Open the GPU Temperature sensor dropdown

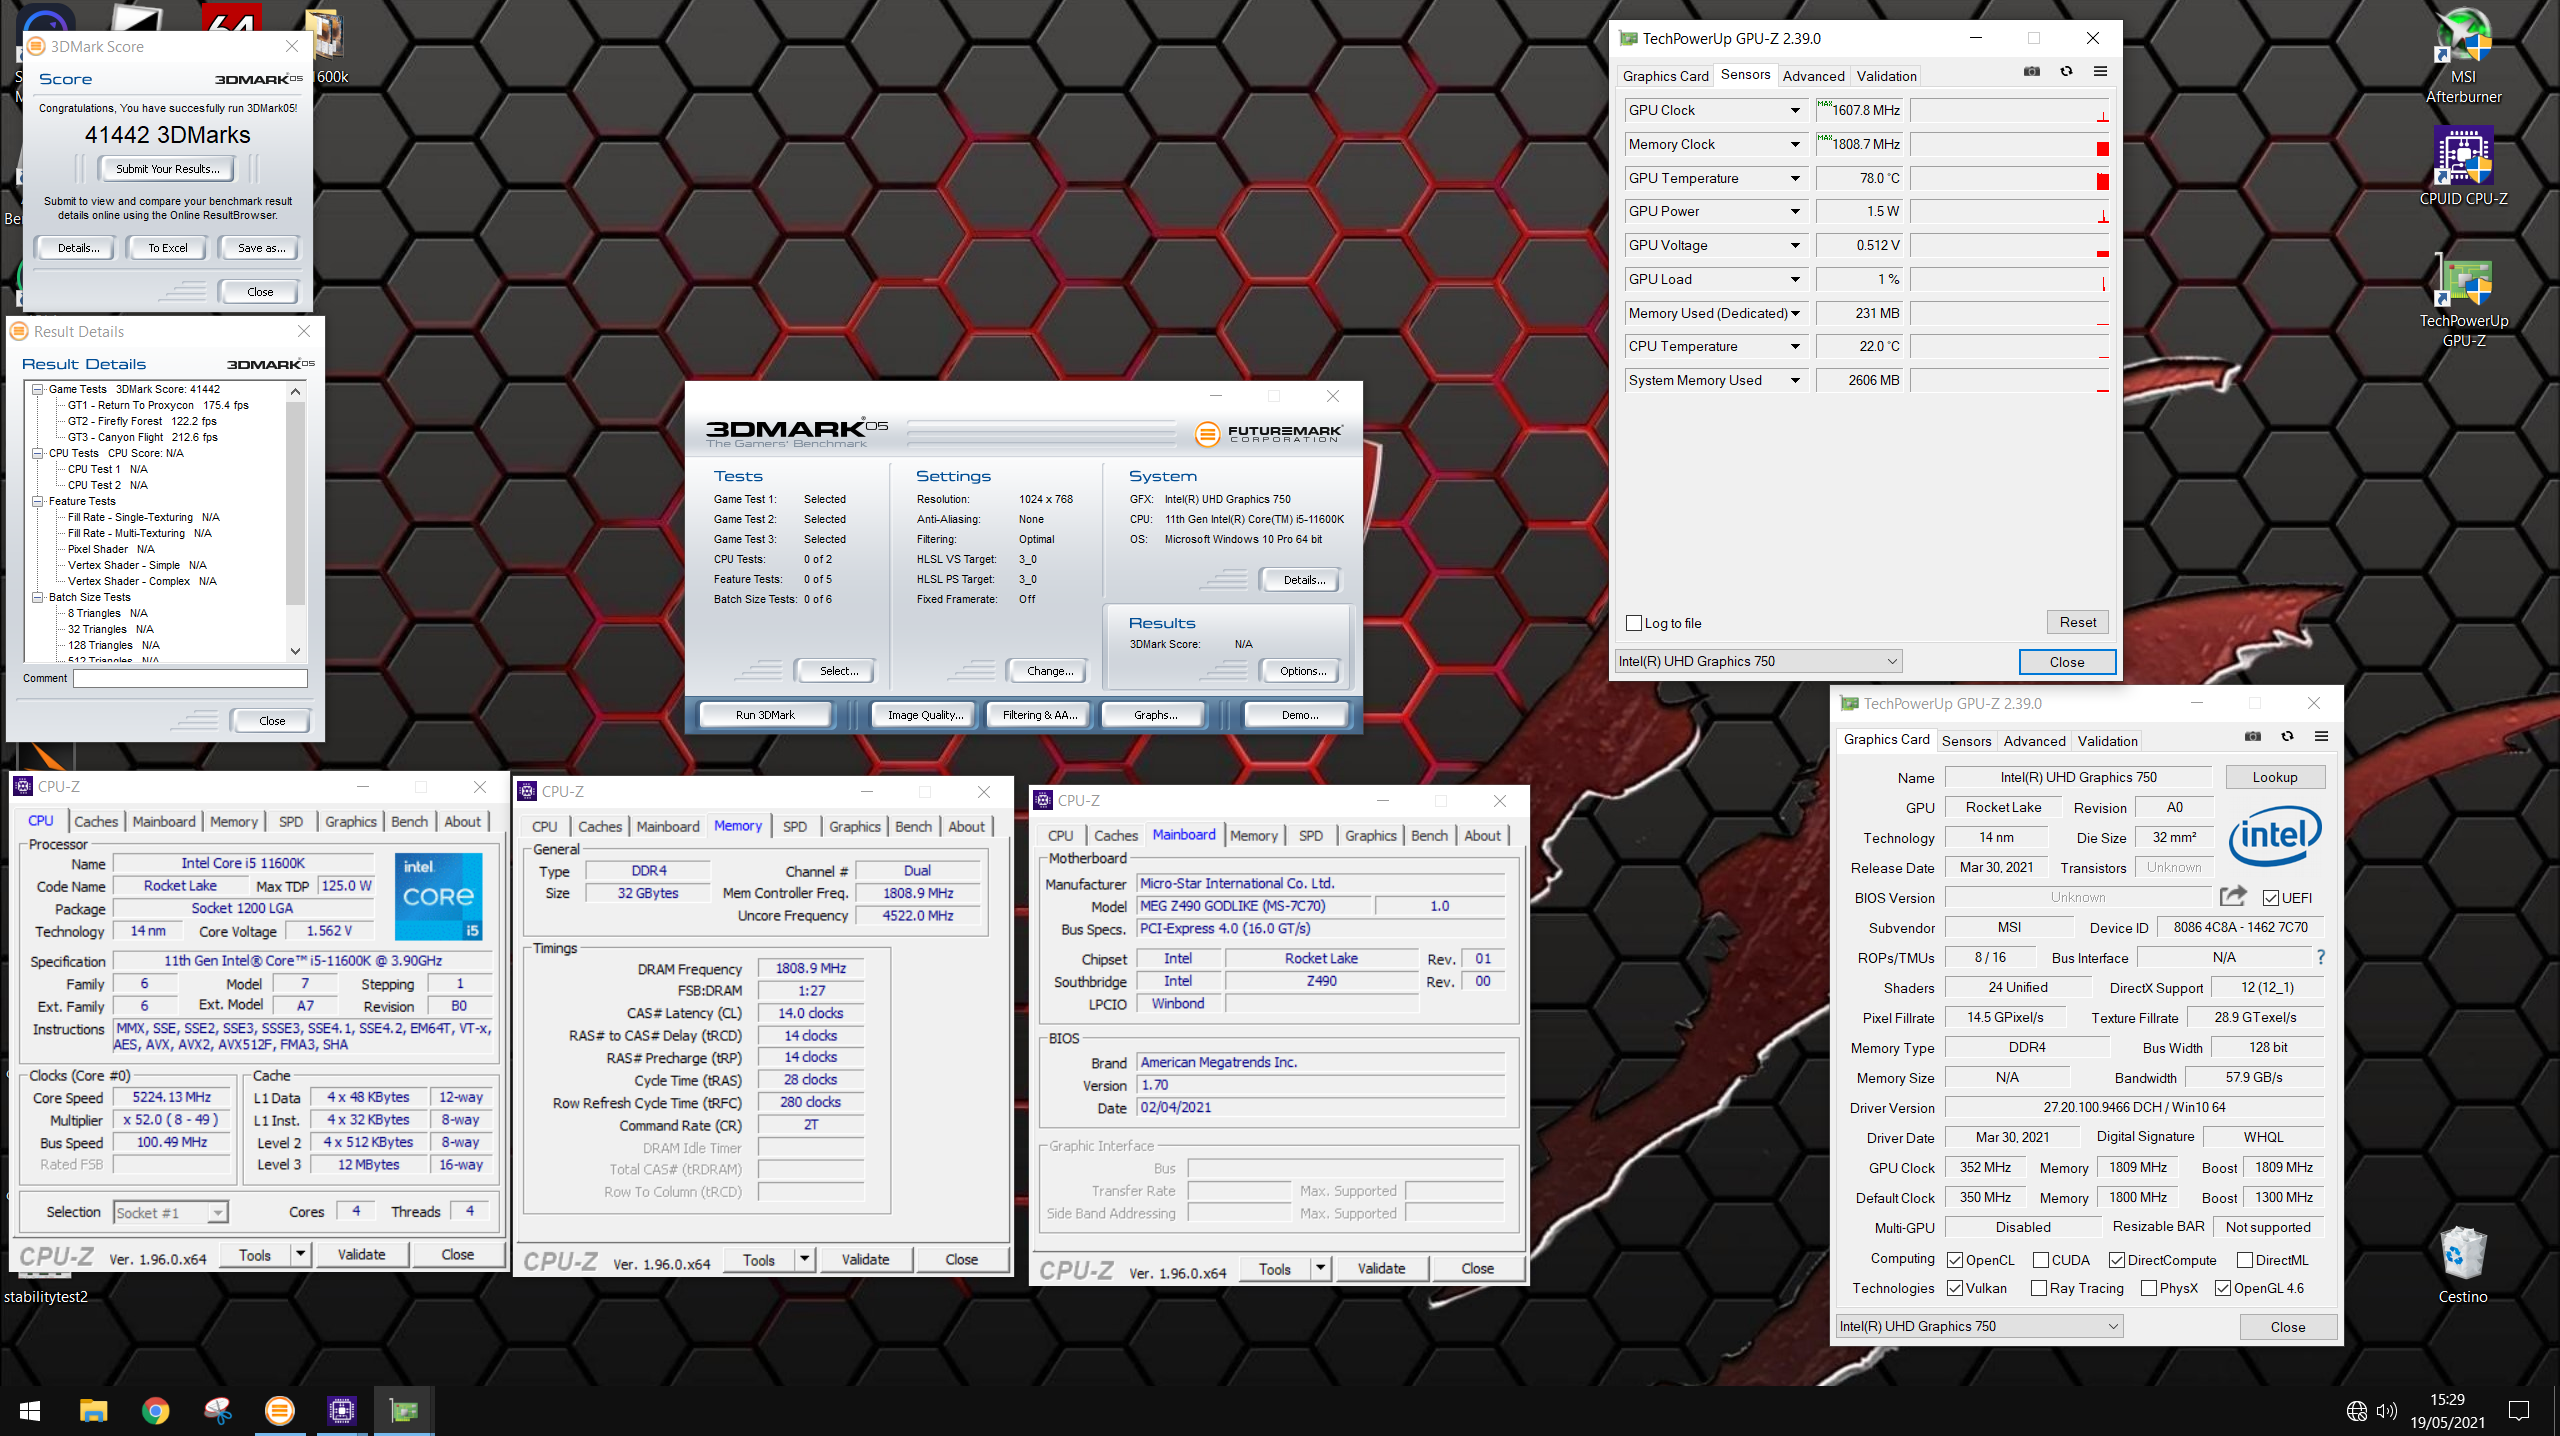click(x=1795, y=179)
